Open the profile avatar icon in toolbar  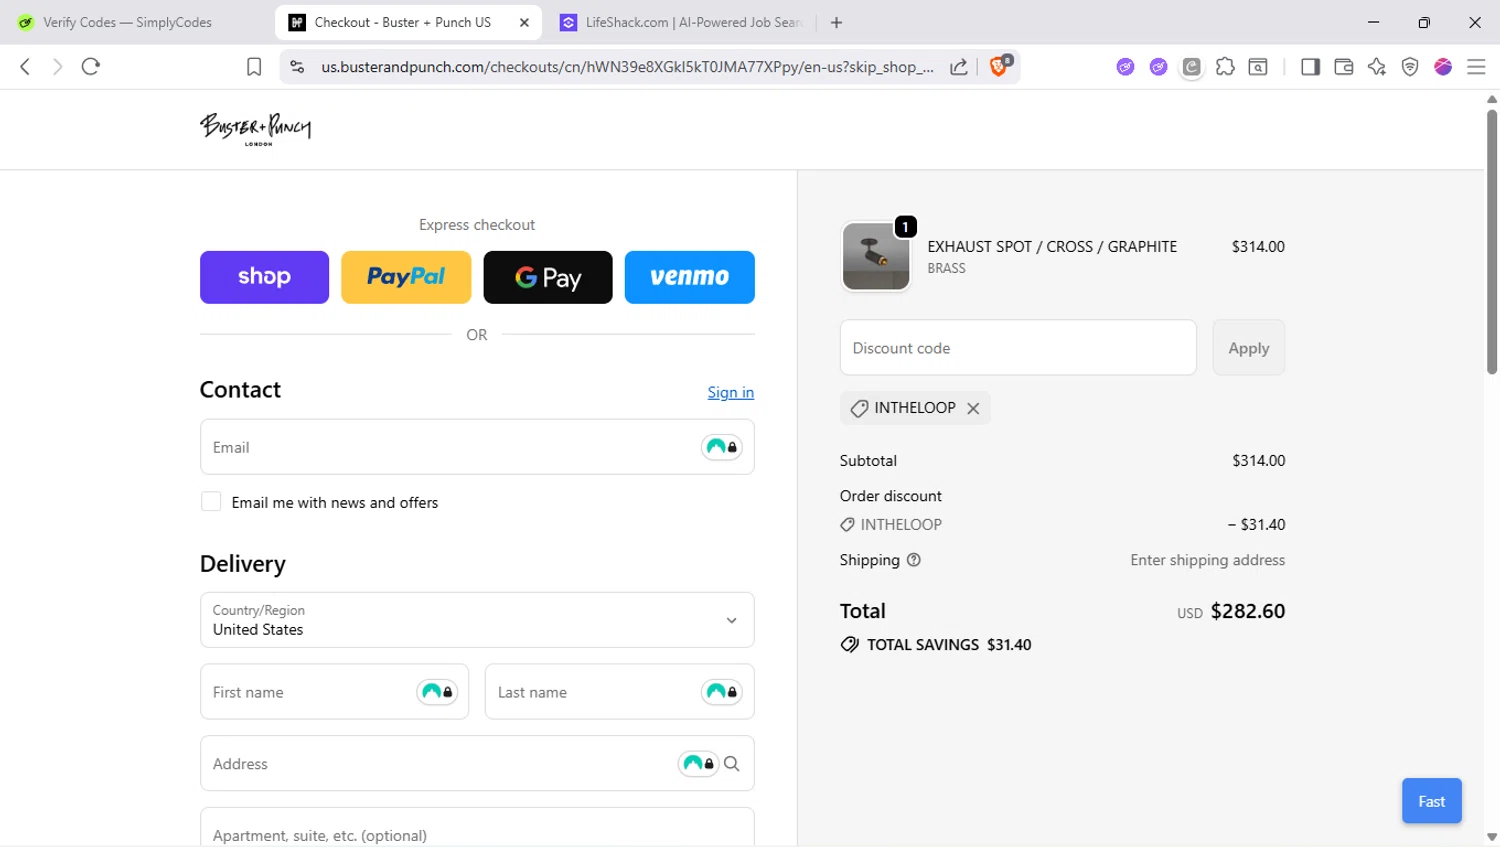click(1443, 67)
